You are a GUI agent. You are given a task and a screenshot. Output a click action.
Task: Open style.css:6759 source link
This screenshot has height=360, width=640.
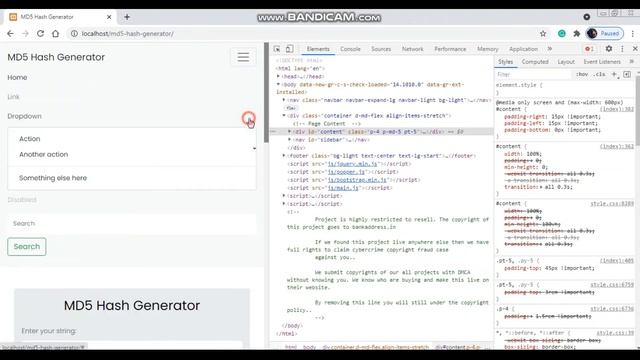(x=612, y=285)
